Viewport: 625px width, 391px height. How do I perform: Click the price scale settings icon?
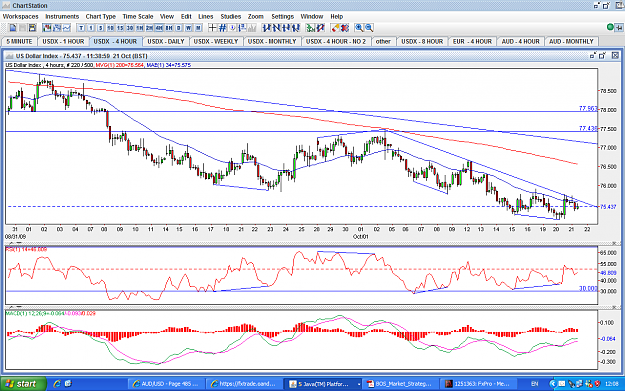[x=242, y=28]
